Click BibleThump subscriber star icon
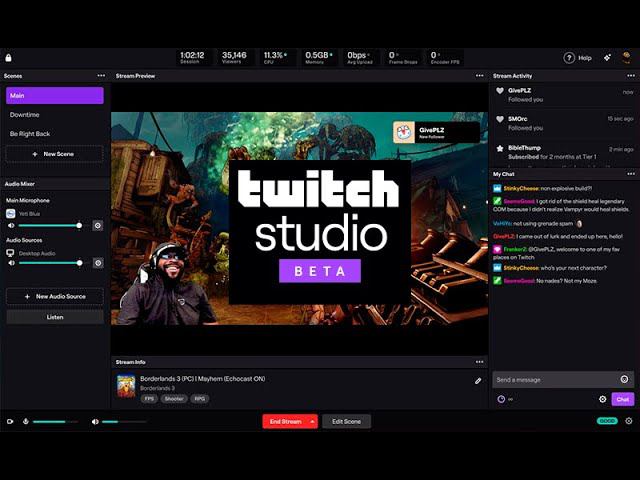The image size is (640, 480). 500,148
